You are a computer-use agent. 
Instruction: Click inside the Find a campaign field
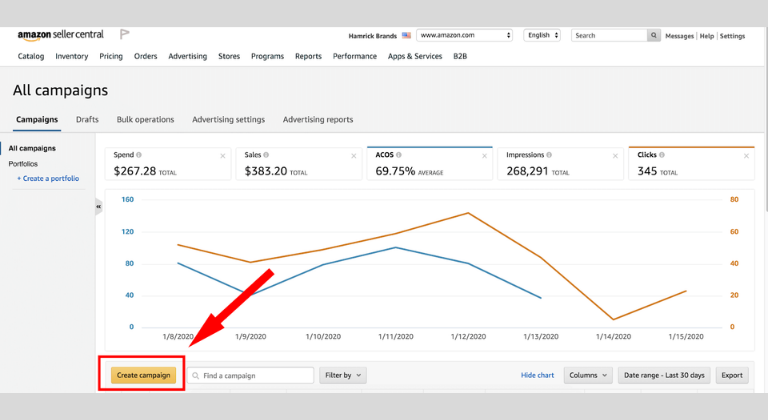coord(255,375)
